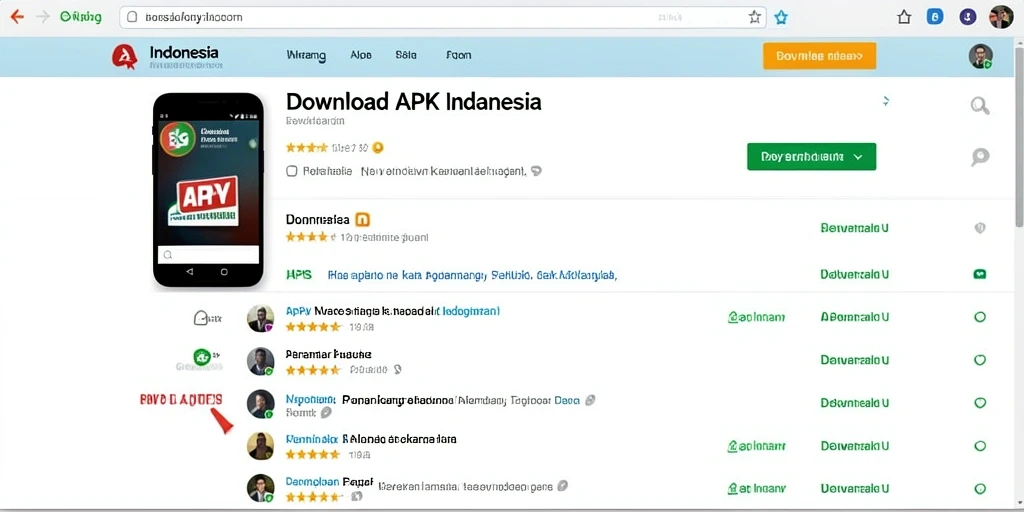Click the green round badge in left sidebar
1024x512 pixels.
coord(201,357)
